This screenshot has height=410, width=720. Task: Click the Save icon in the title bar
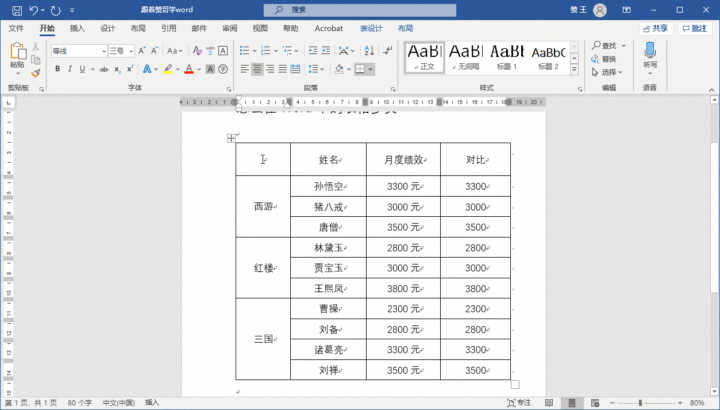coord(17,10)
